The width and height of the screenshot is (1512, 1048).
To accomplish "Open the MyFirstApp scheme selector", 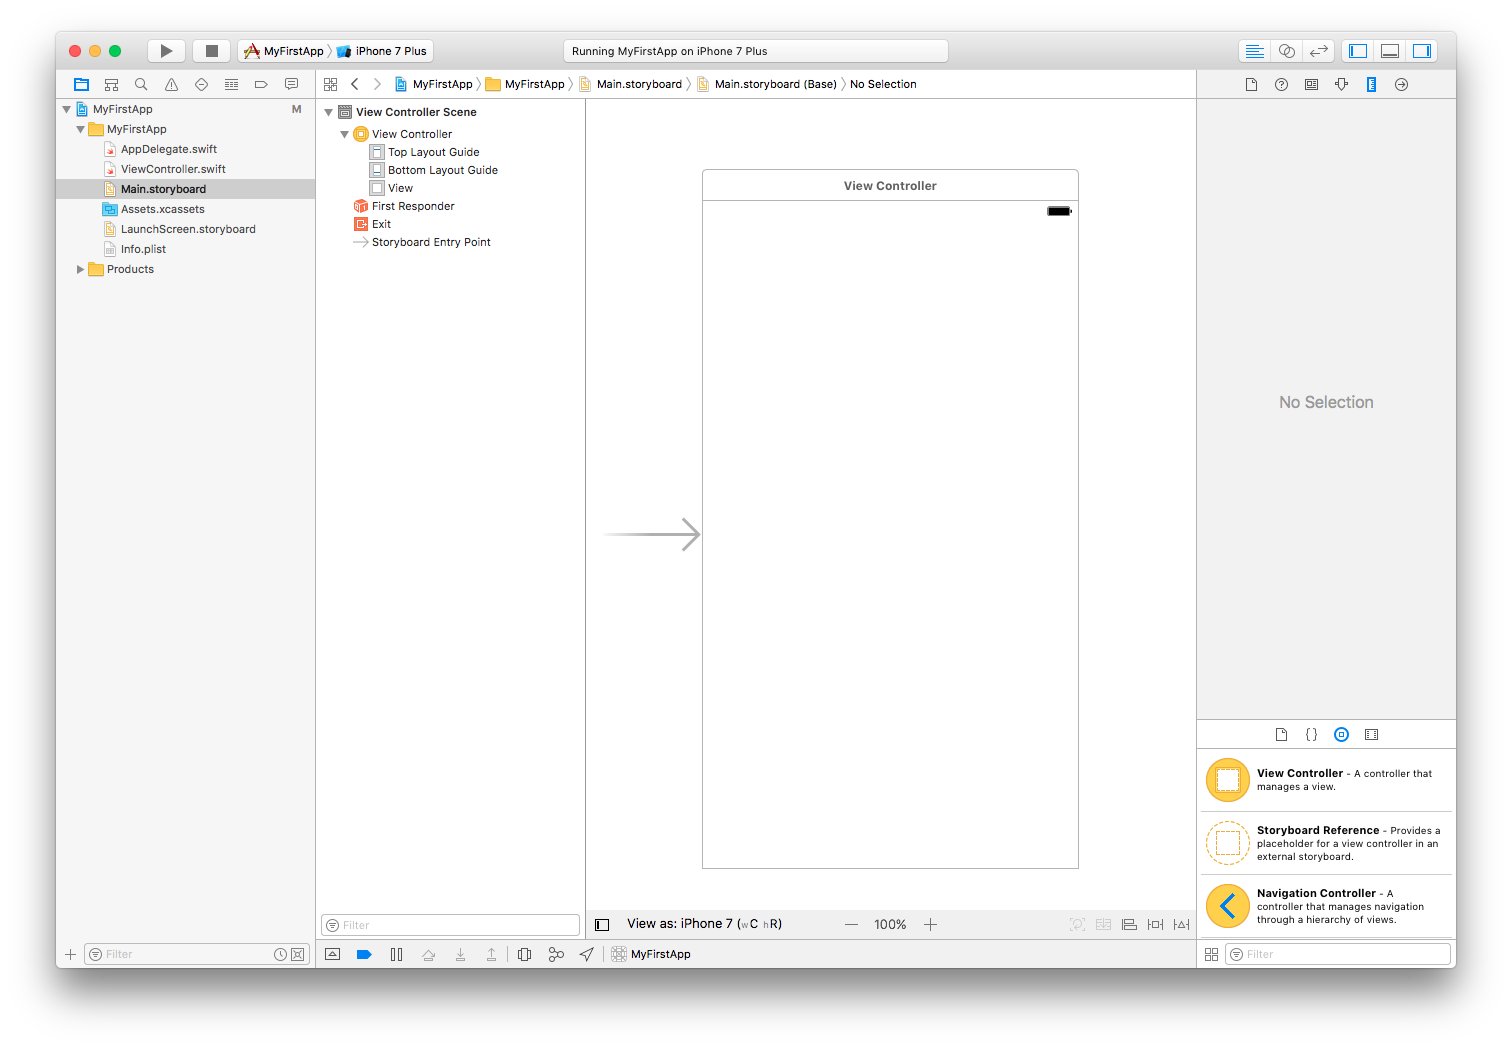I will [x=284, y=51].
